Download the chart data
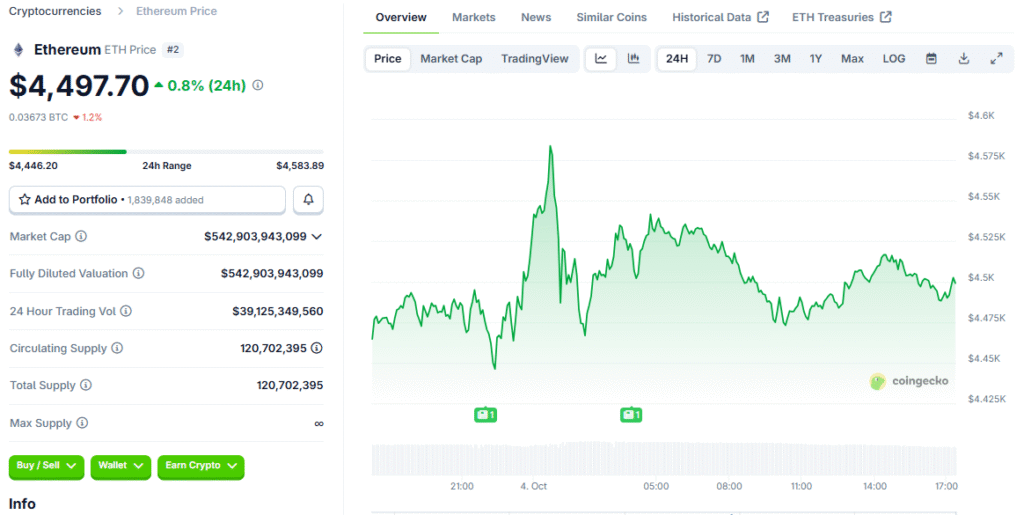1024x515 pixels. tap(964, 59)
